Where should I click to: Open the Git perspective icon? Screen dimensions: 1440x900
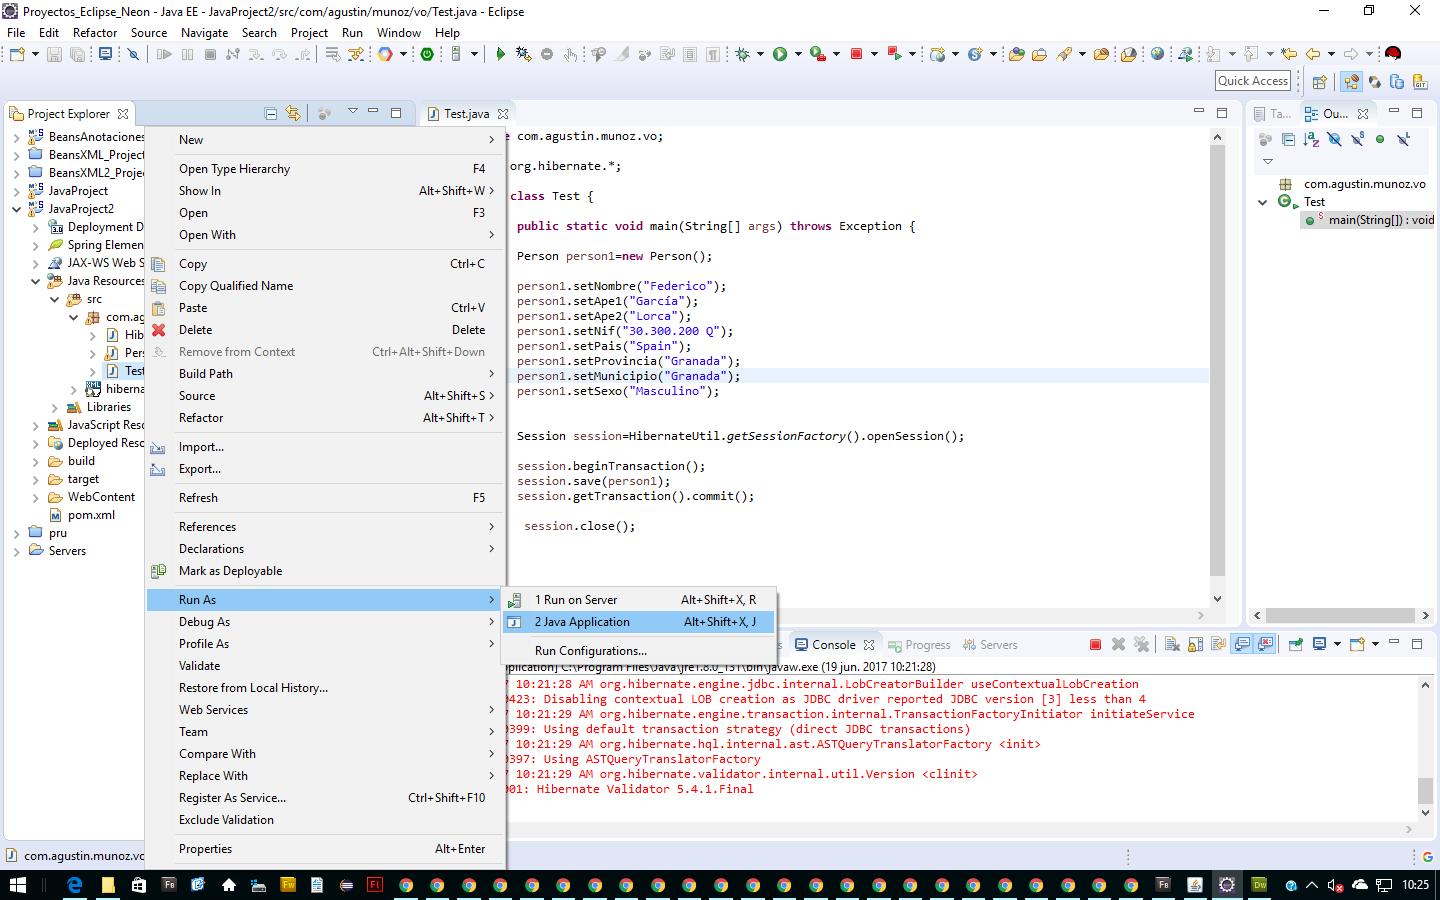1420,81
